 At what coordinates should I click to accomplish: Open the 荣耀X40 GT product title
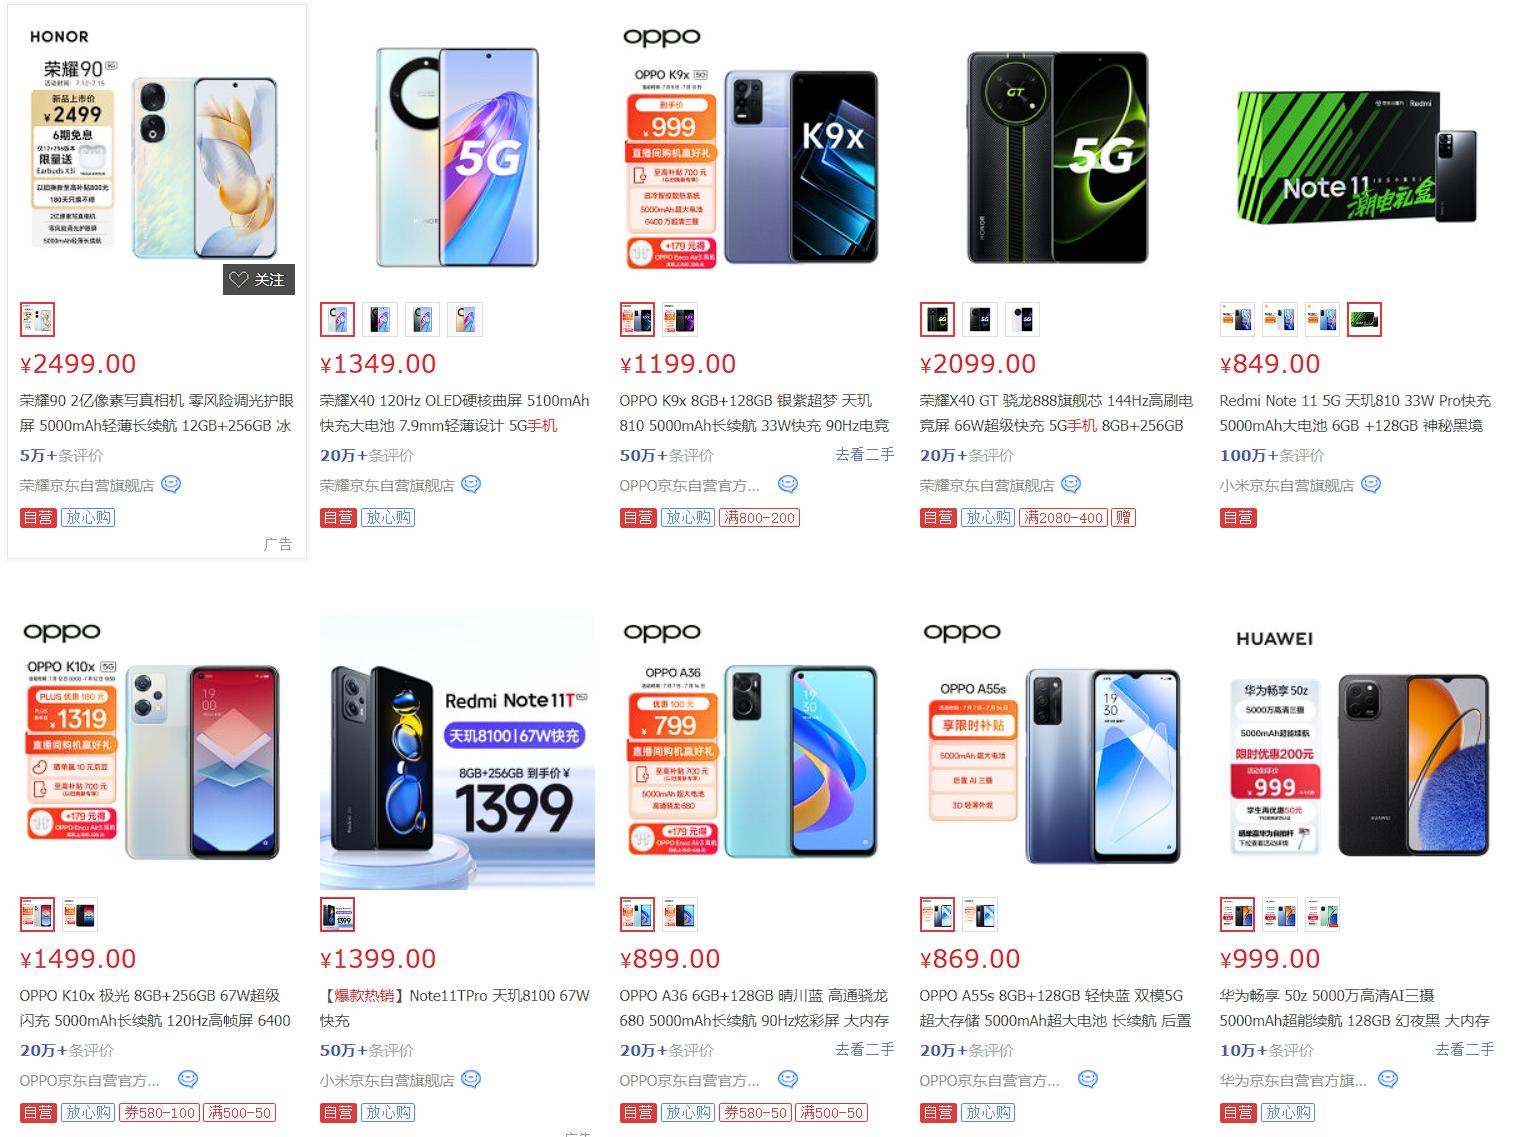[1056, 413]
